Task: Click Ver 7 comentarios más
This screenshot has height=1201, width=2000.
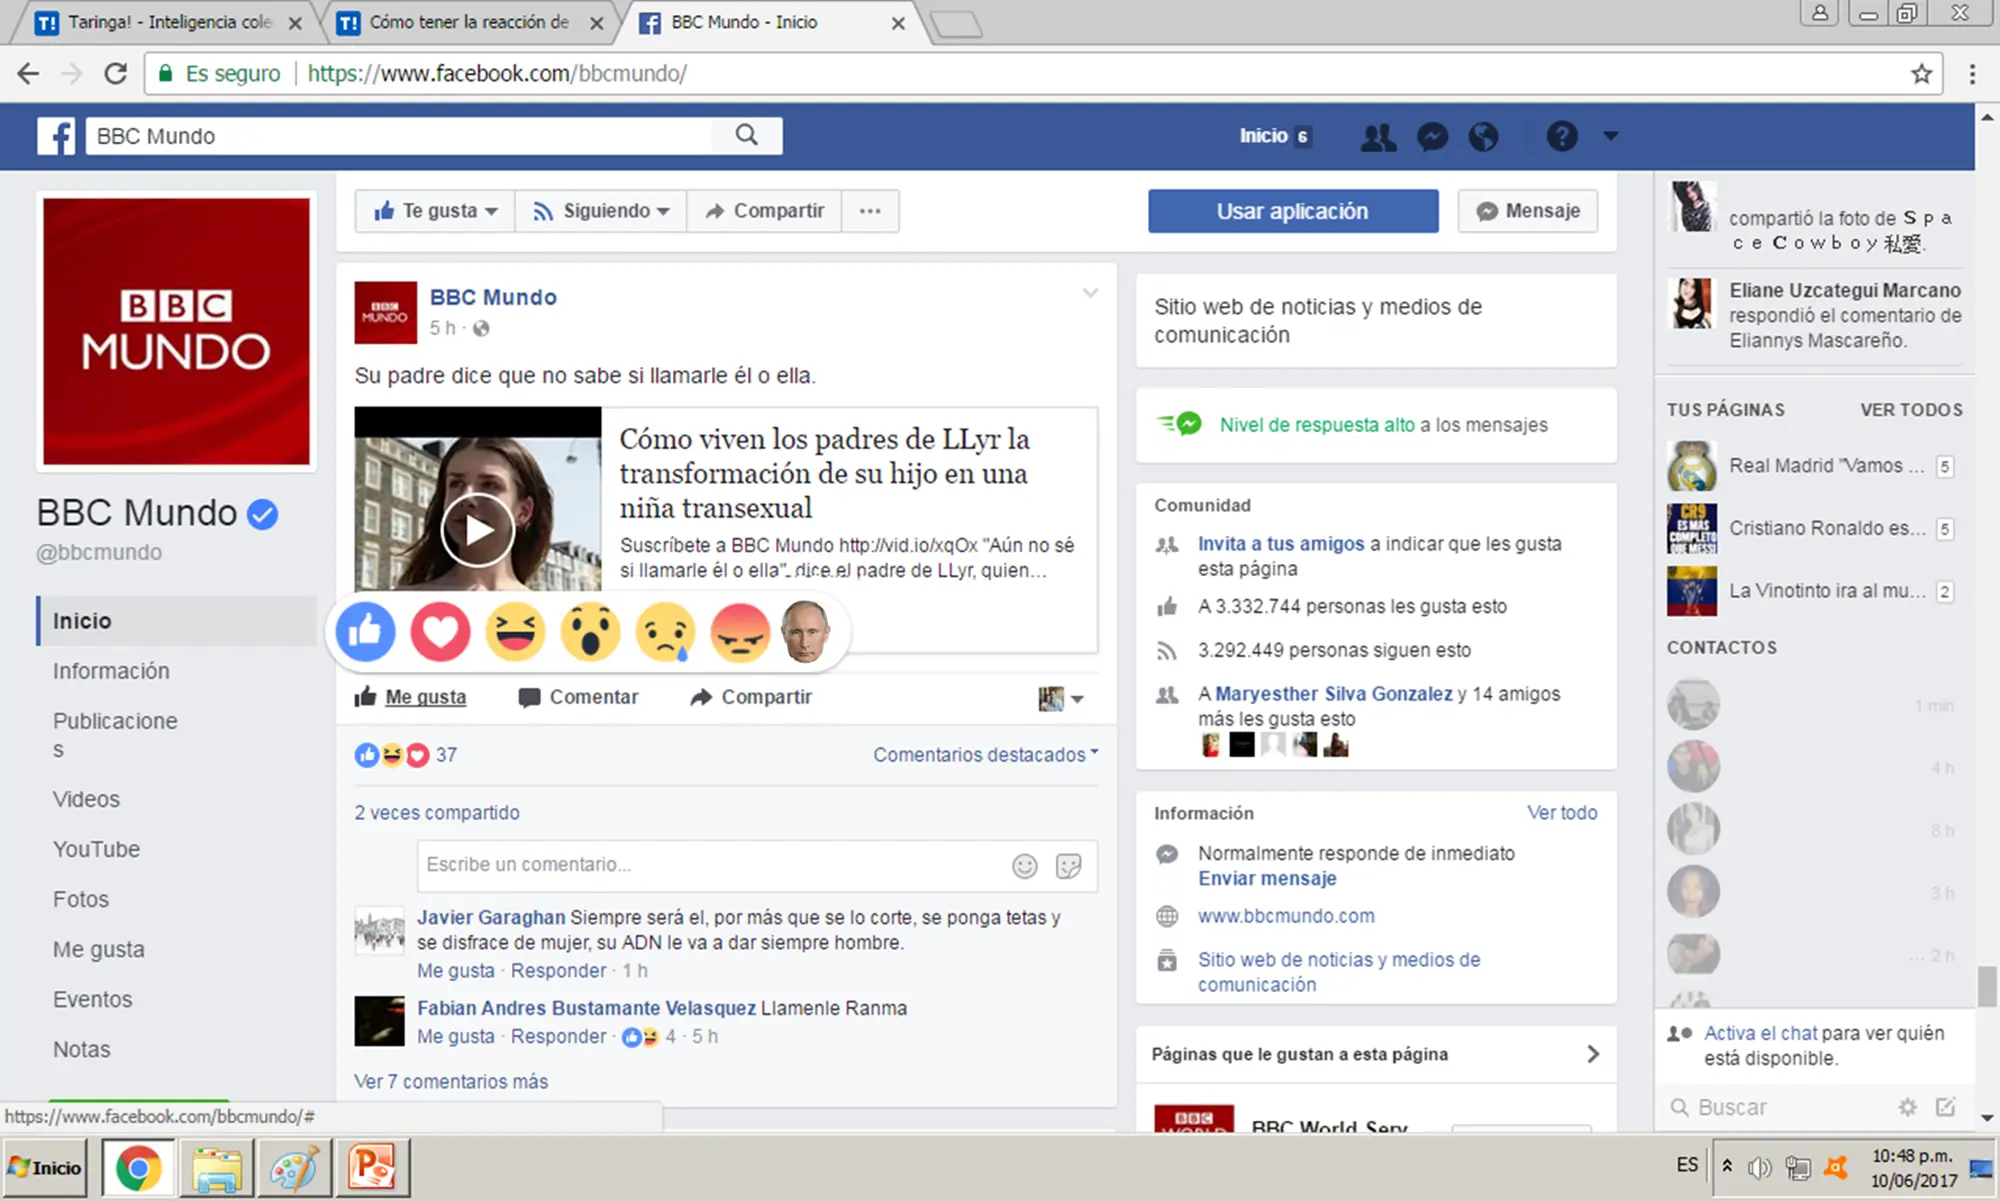Action: click(x=451, y=1081)
